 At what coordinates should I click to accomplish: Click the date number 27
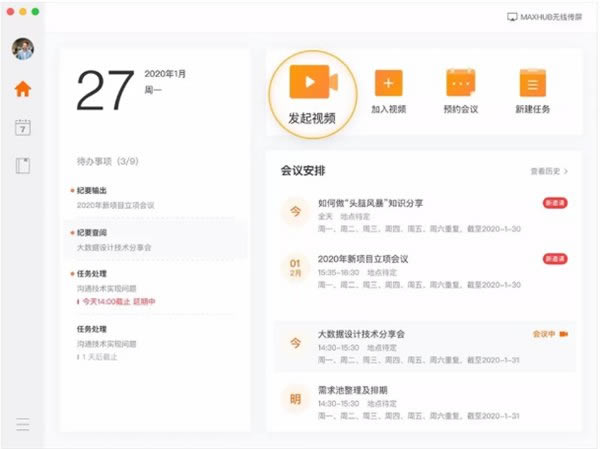(106, 90)
